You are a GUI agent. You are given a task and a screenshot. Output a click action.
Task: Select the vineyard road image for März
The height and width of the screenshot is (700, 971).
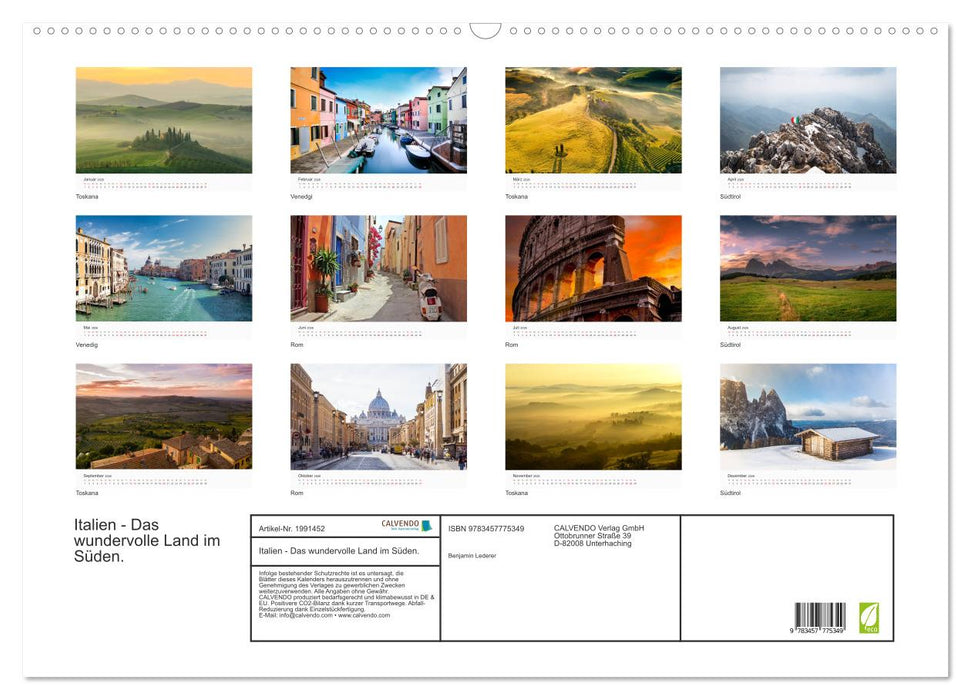click(594, 119)
